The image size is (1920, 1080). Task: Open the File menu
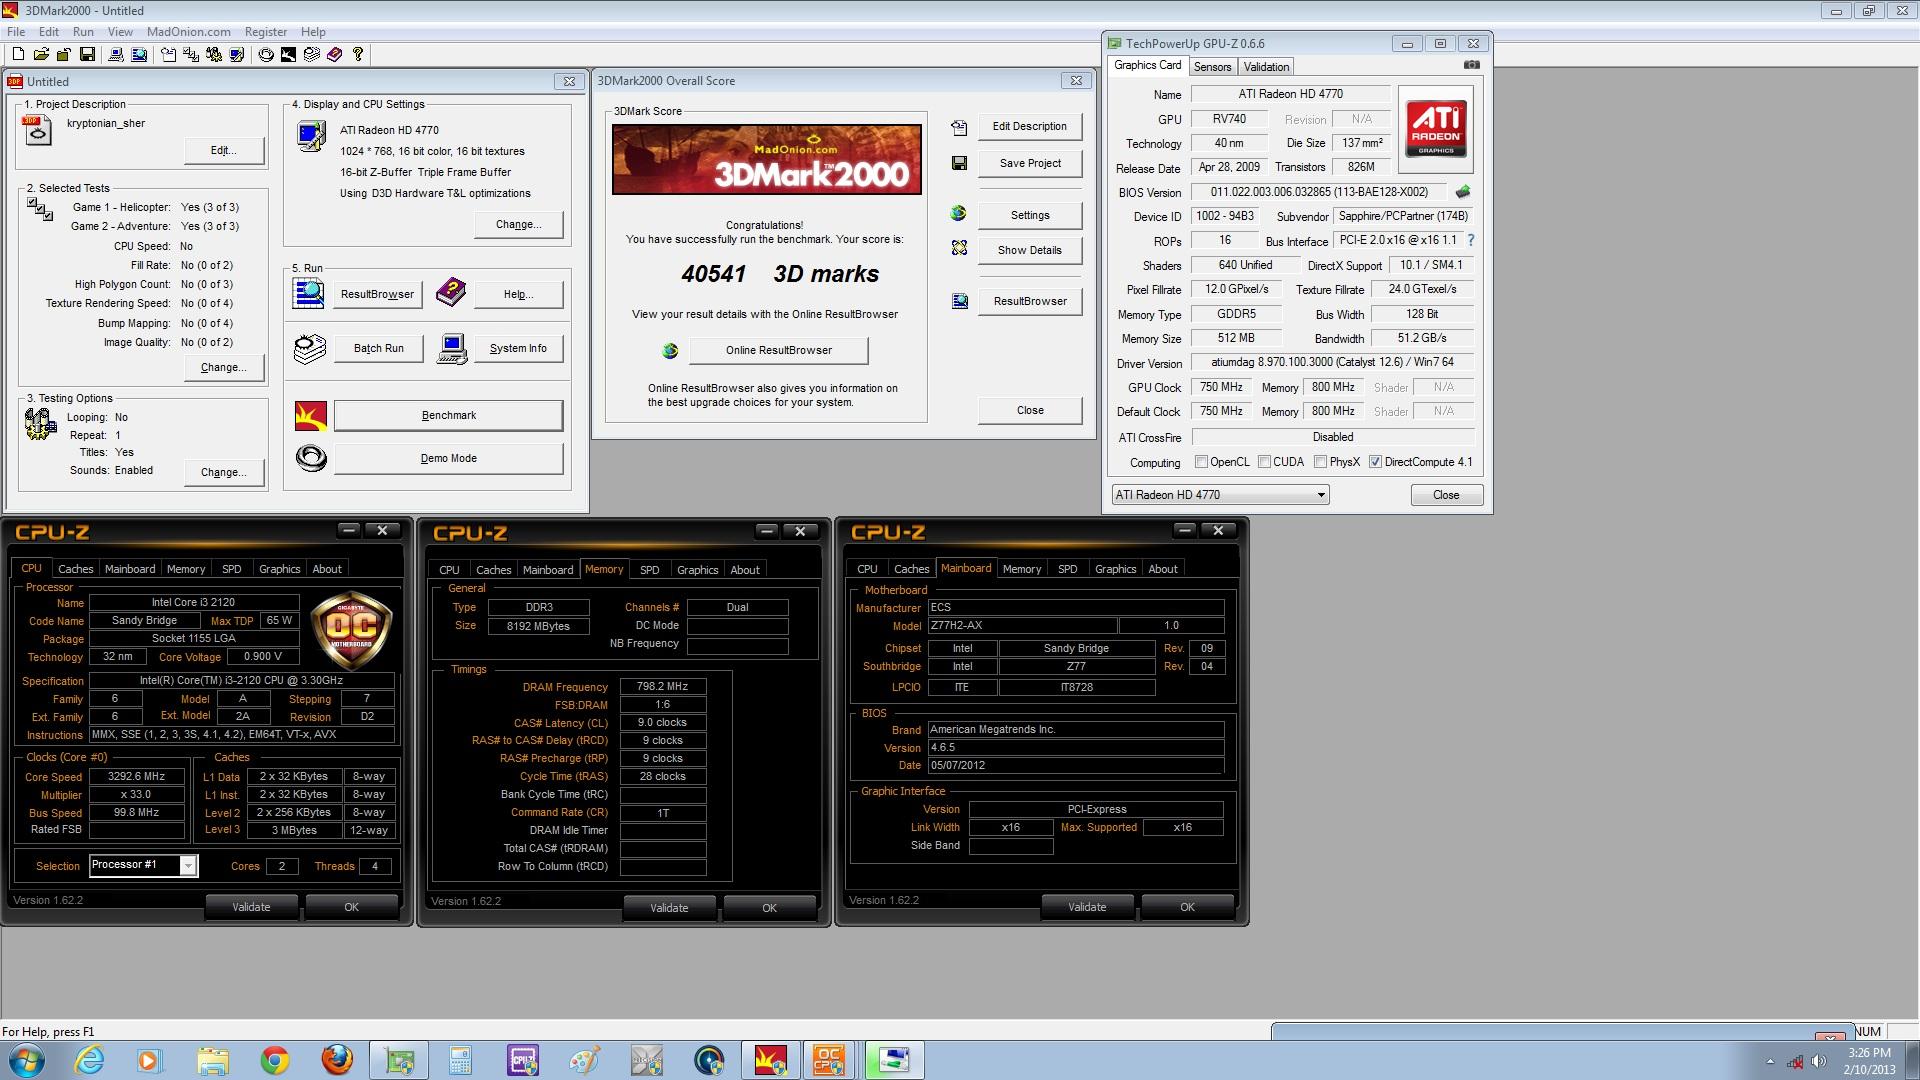(16, 32)
